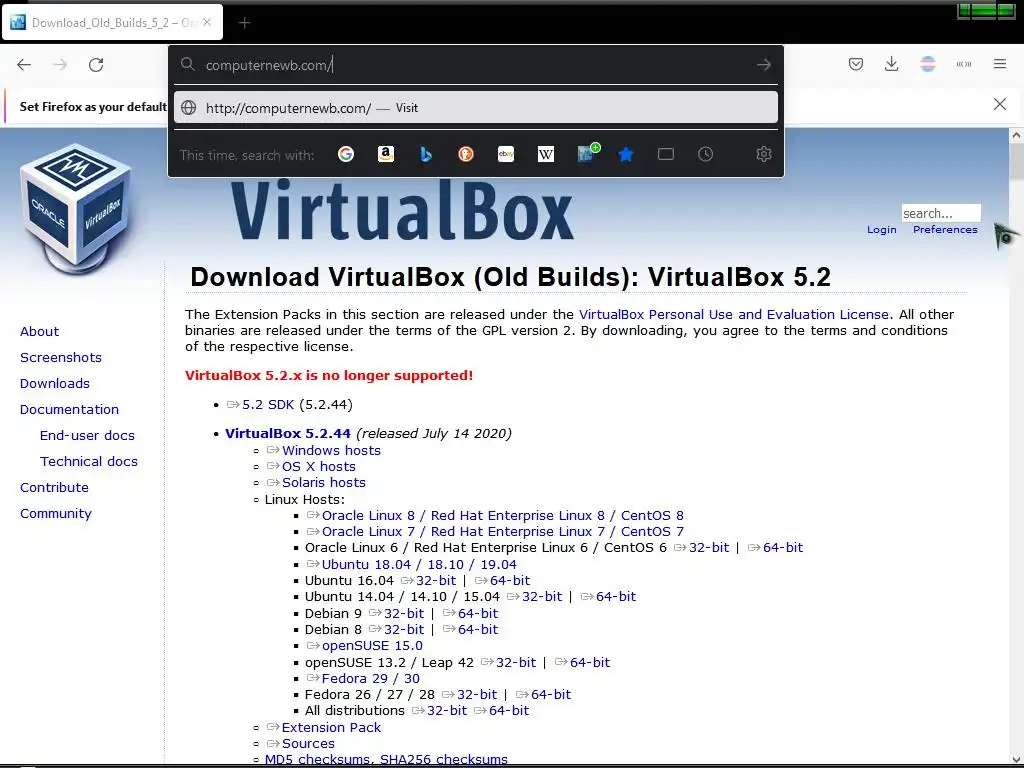Click in the address bar text field

coord(475,65)
